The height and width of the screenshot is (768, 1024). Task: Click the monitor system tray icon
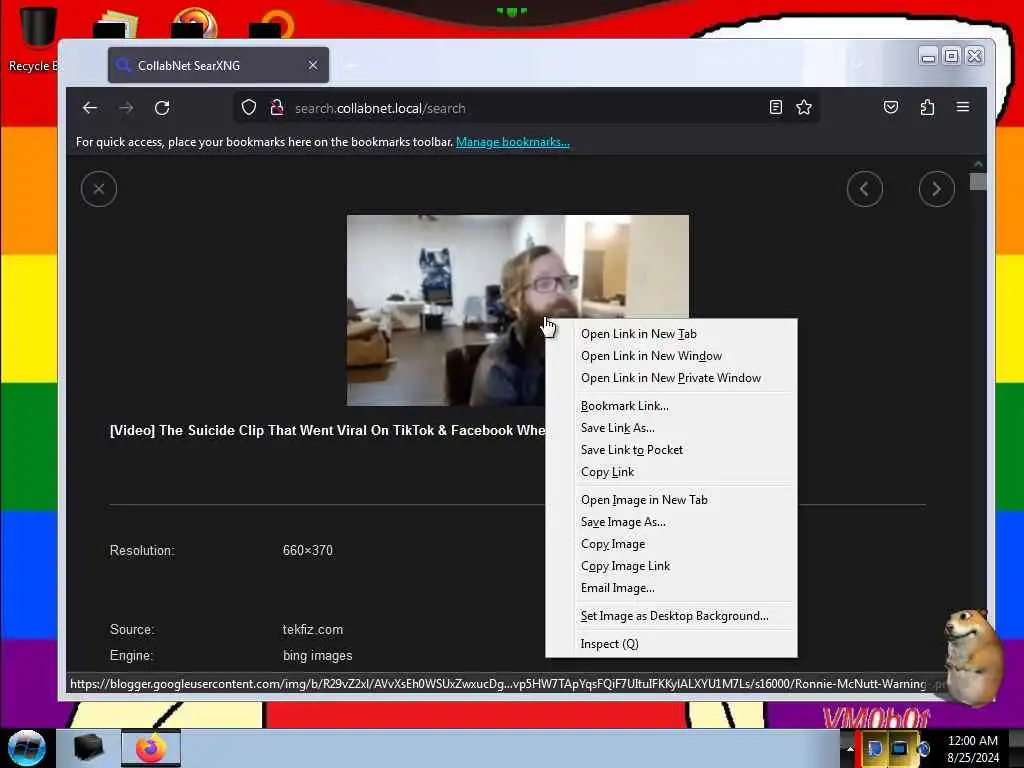[x=900, y=748]
